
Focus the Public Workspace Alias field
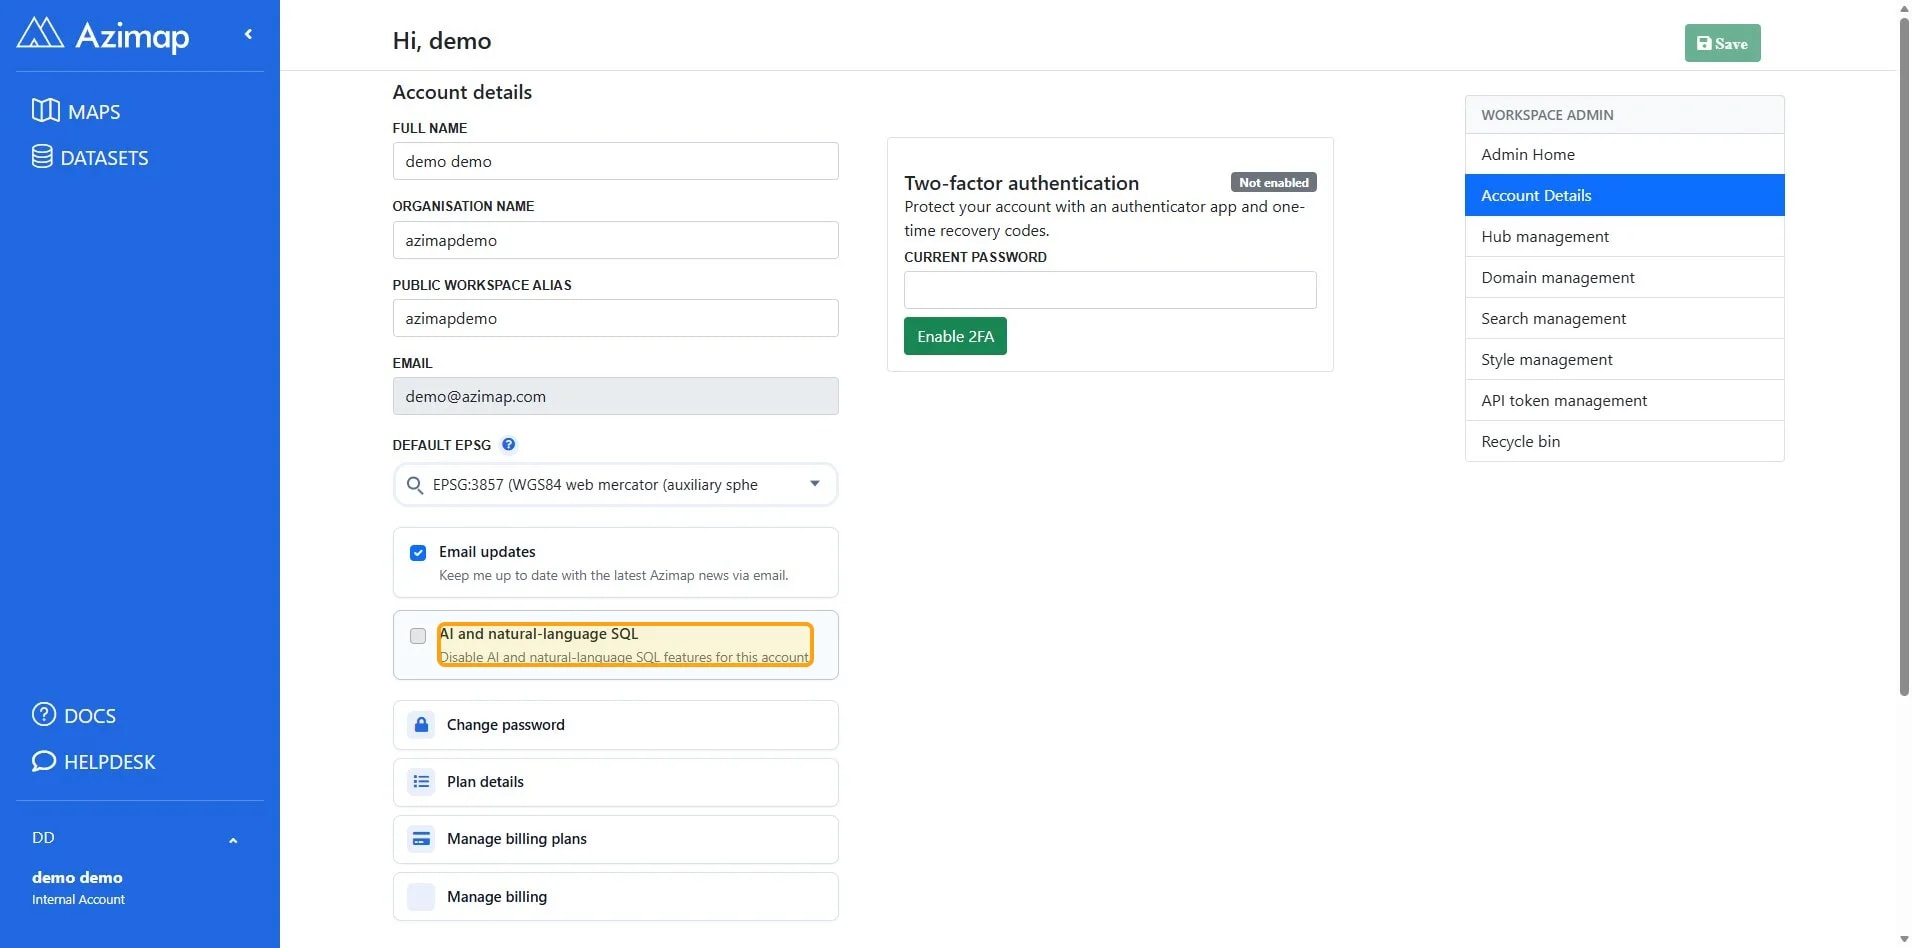pos(615,318)
